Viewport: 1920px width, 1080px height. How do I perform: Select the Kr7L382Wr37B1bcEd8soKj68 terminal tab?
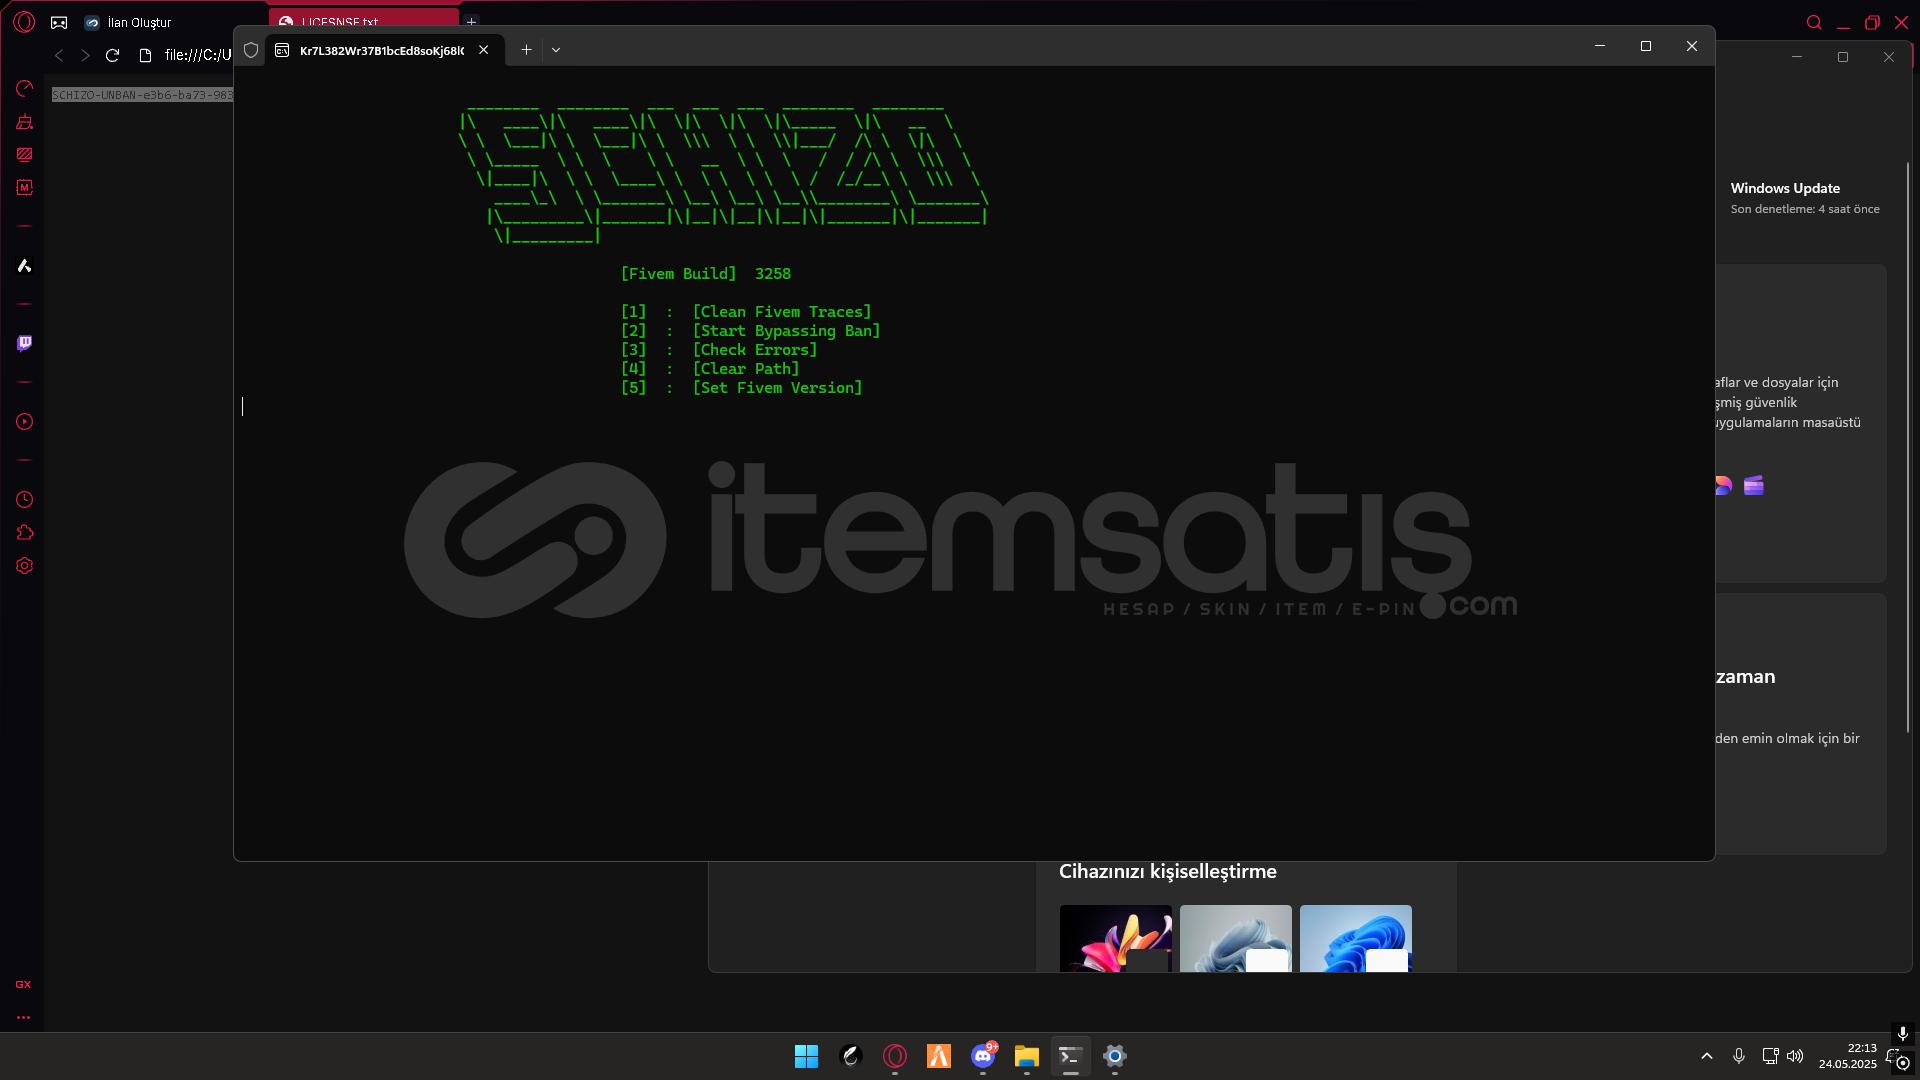tap(384, 50)
